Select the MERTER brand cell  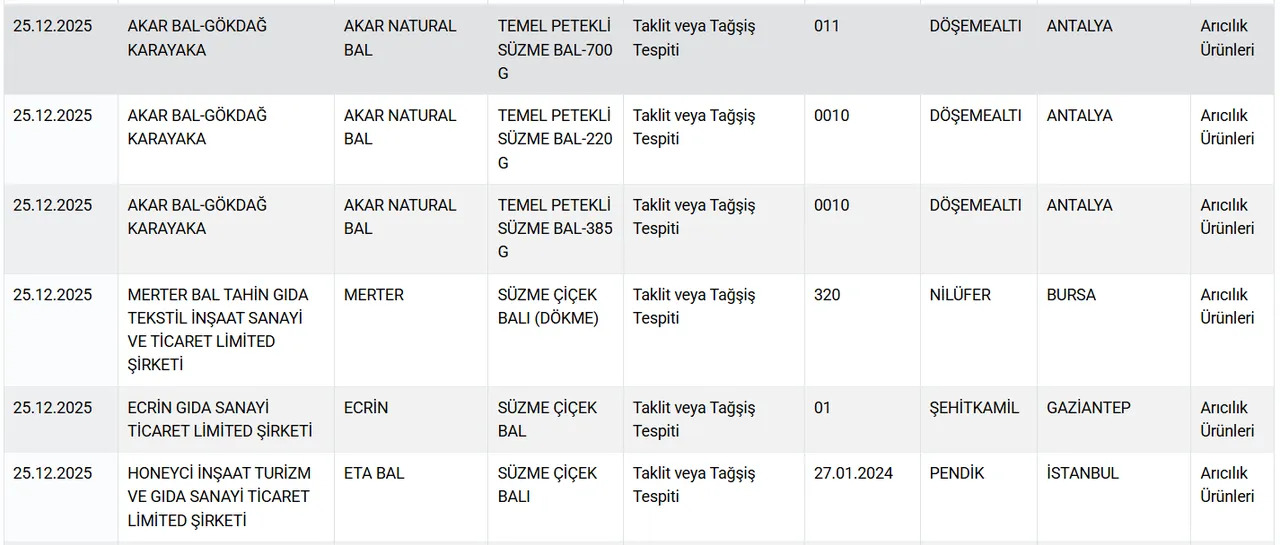point(374,295)
